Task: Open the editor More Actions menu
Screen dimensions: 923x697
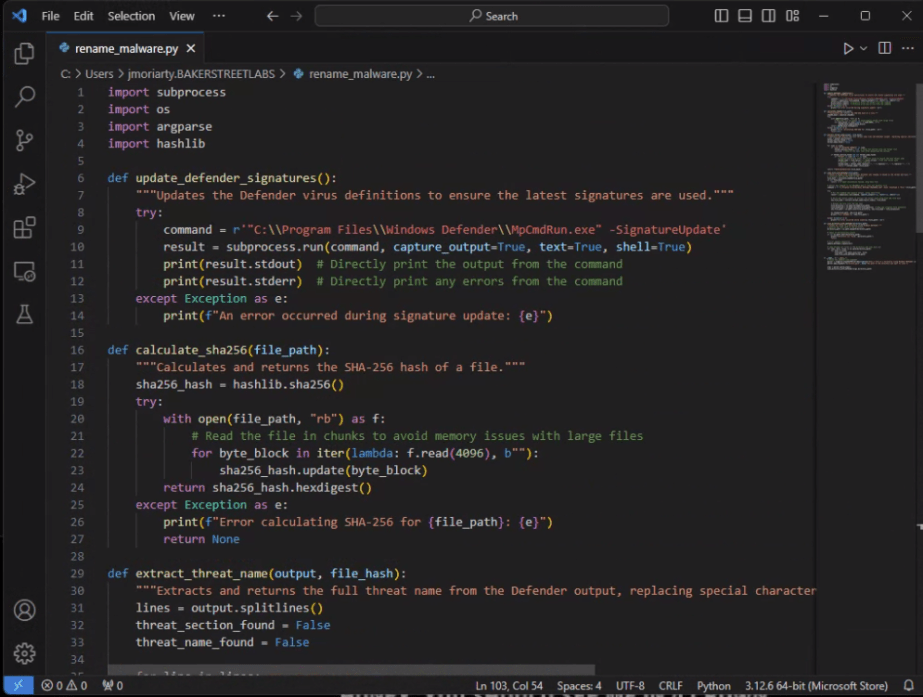Action: coord(909,47)
